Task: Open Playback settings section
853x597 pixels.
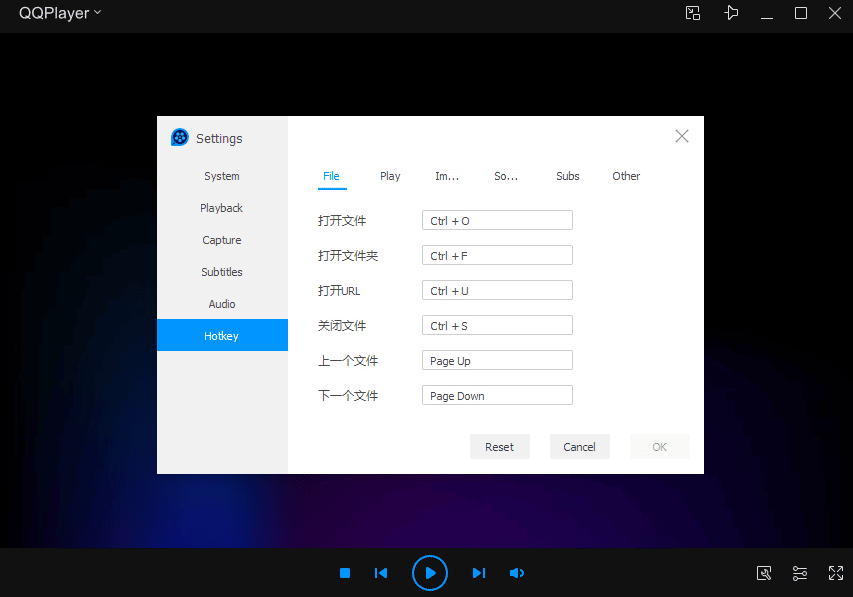Action: point(222,208)
